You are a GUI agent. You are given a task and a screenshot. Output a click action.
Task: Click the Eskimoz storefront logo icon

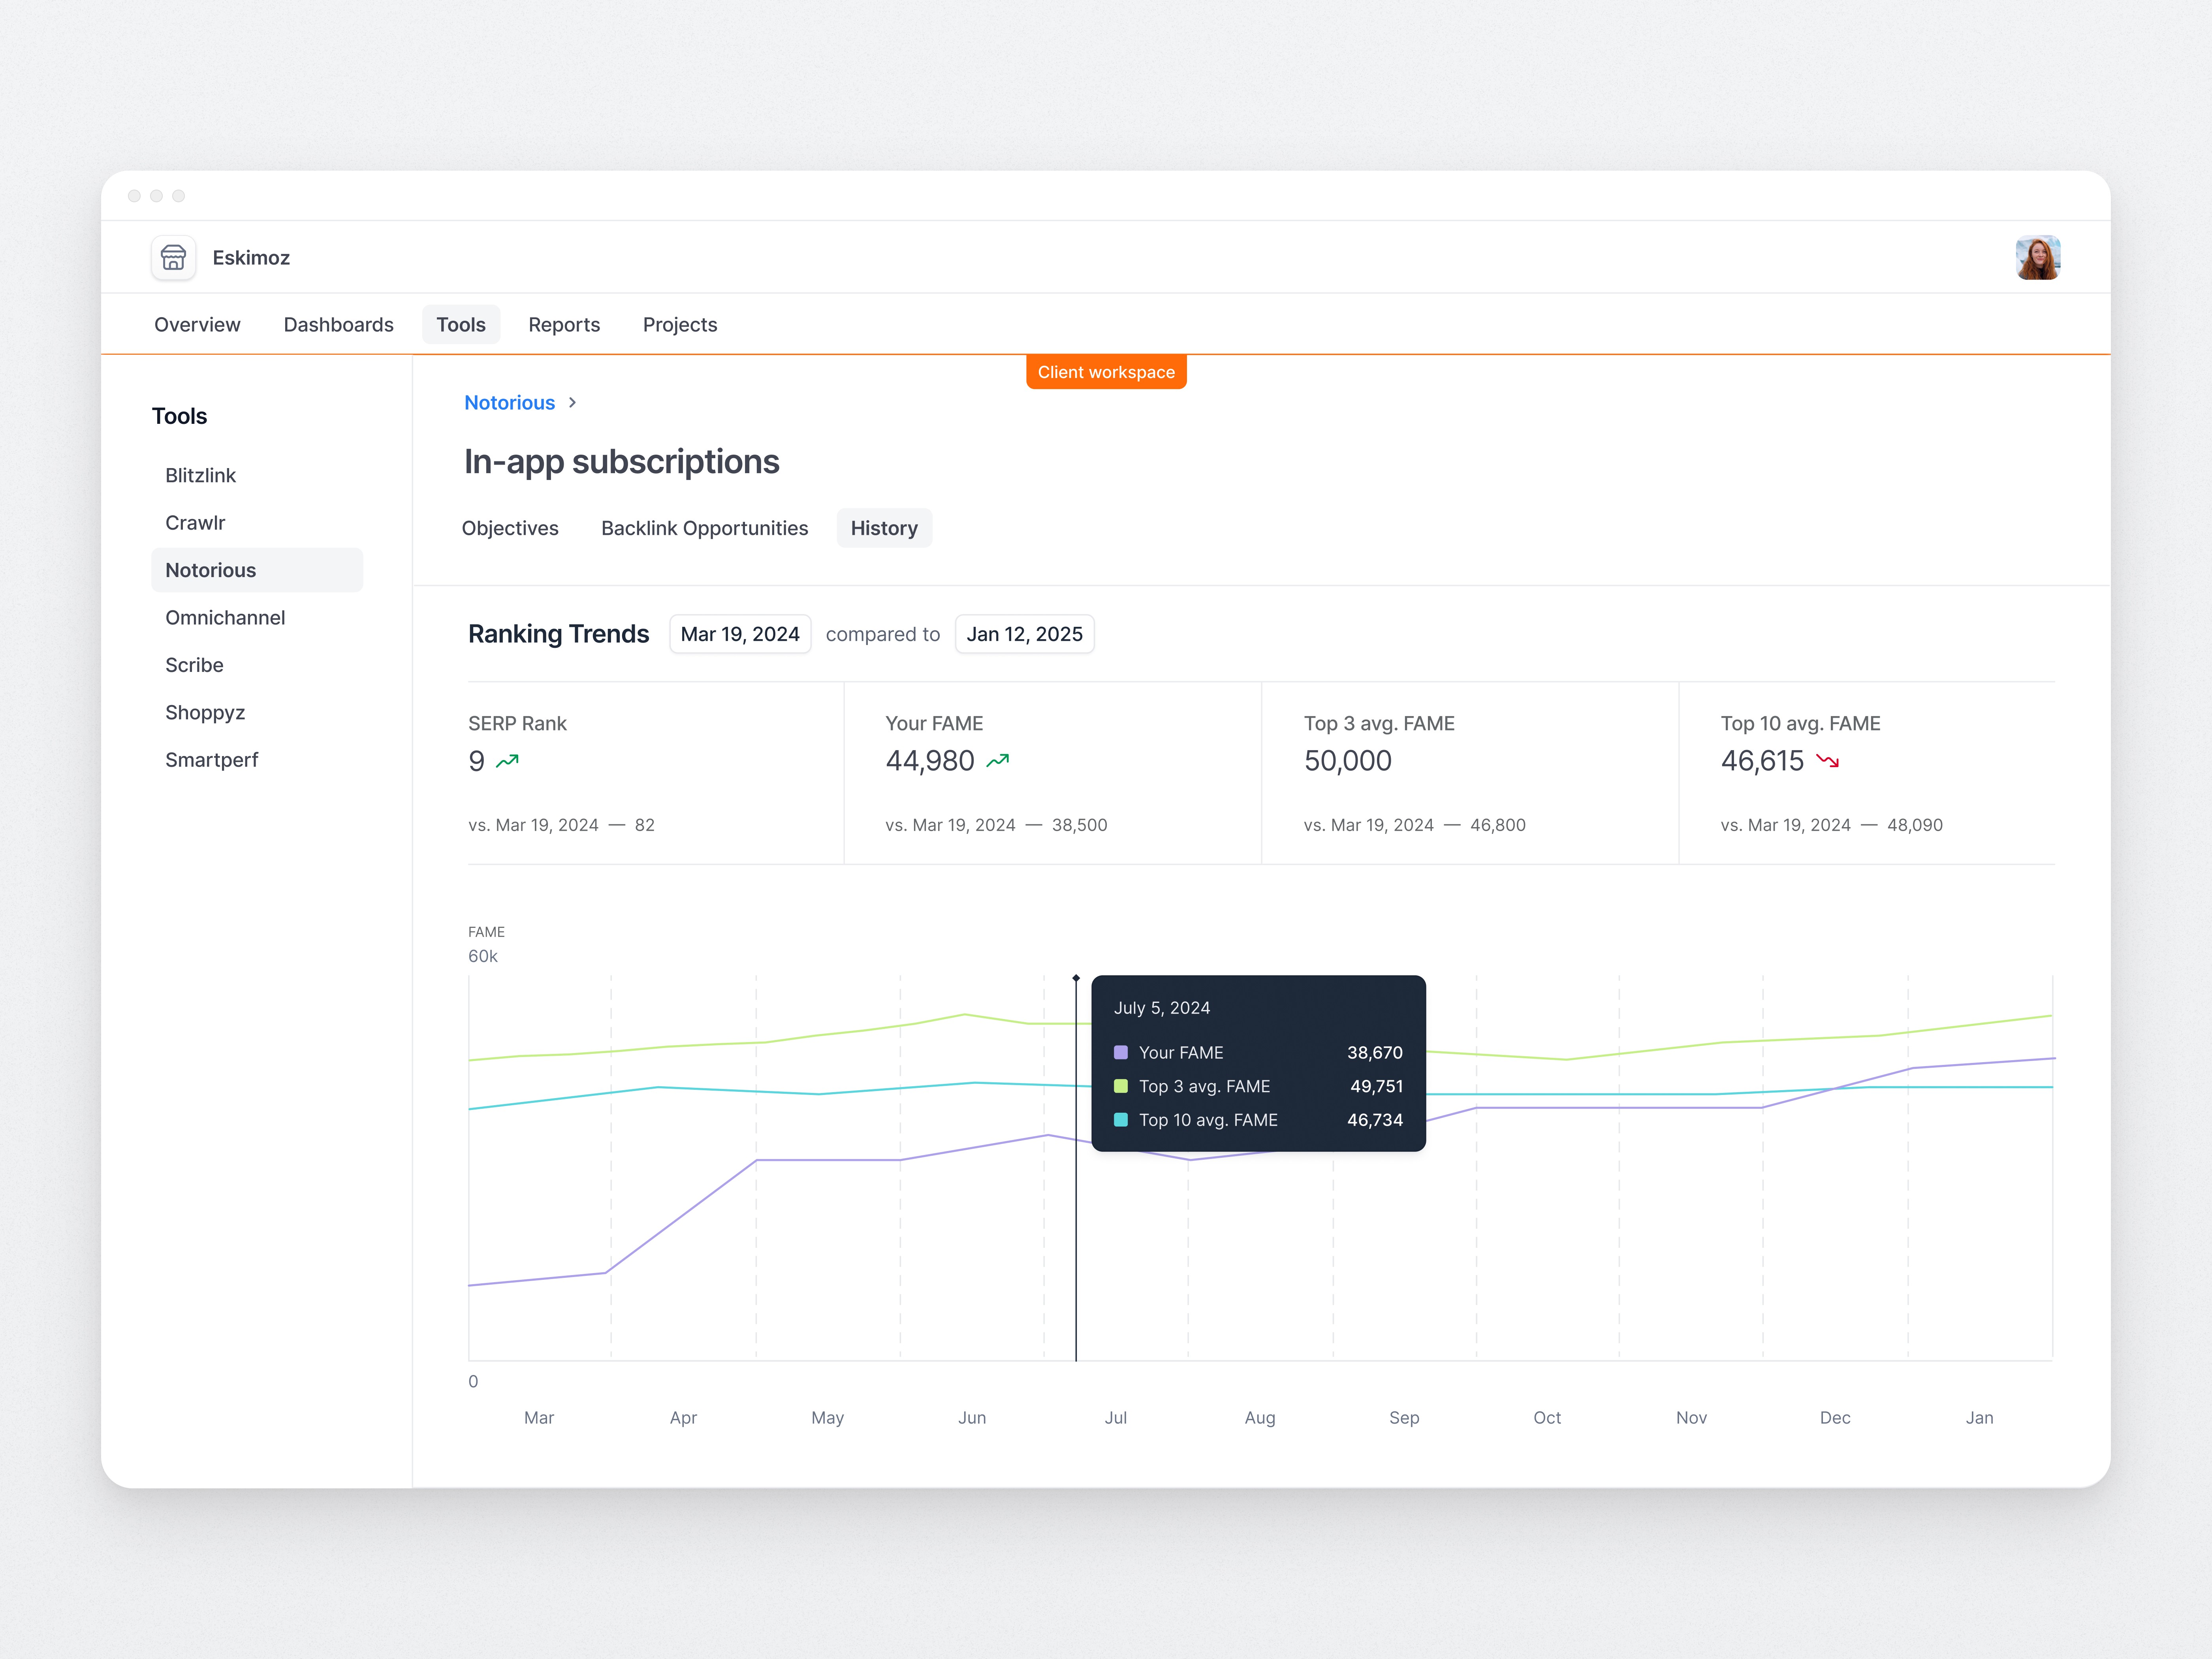pos(173,258)
